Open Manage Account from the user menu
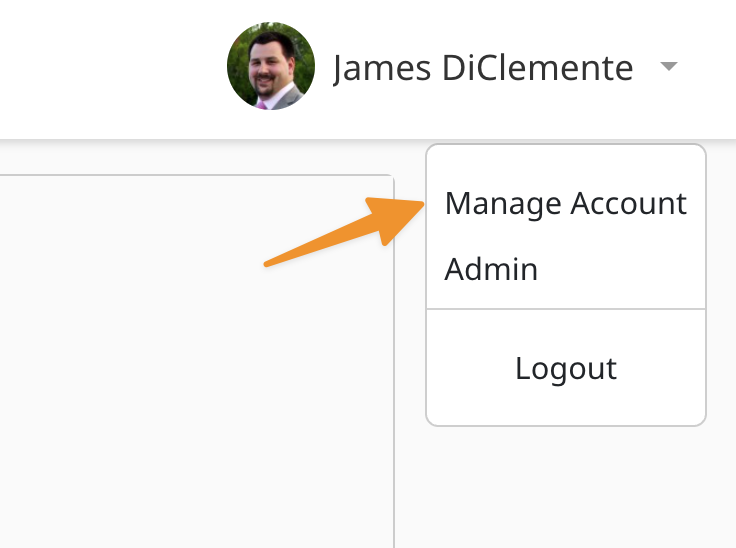The image size is (736, 548). click(x=565, y=204)
